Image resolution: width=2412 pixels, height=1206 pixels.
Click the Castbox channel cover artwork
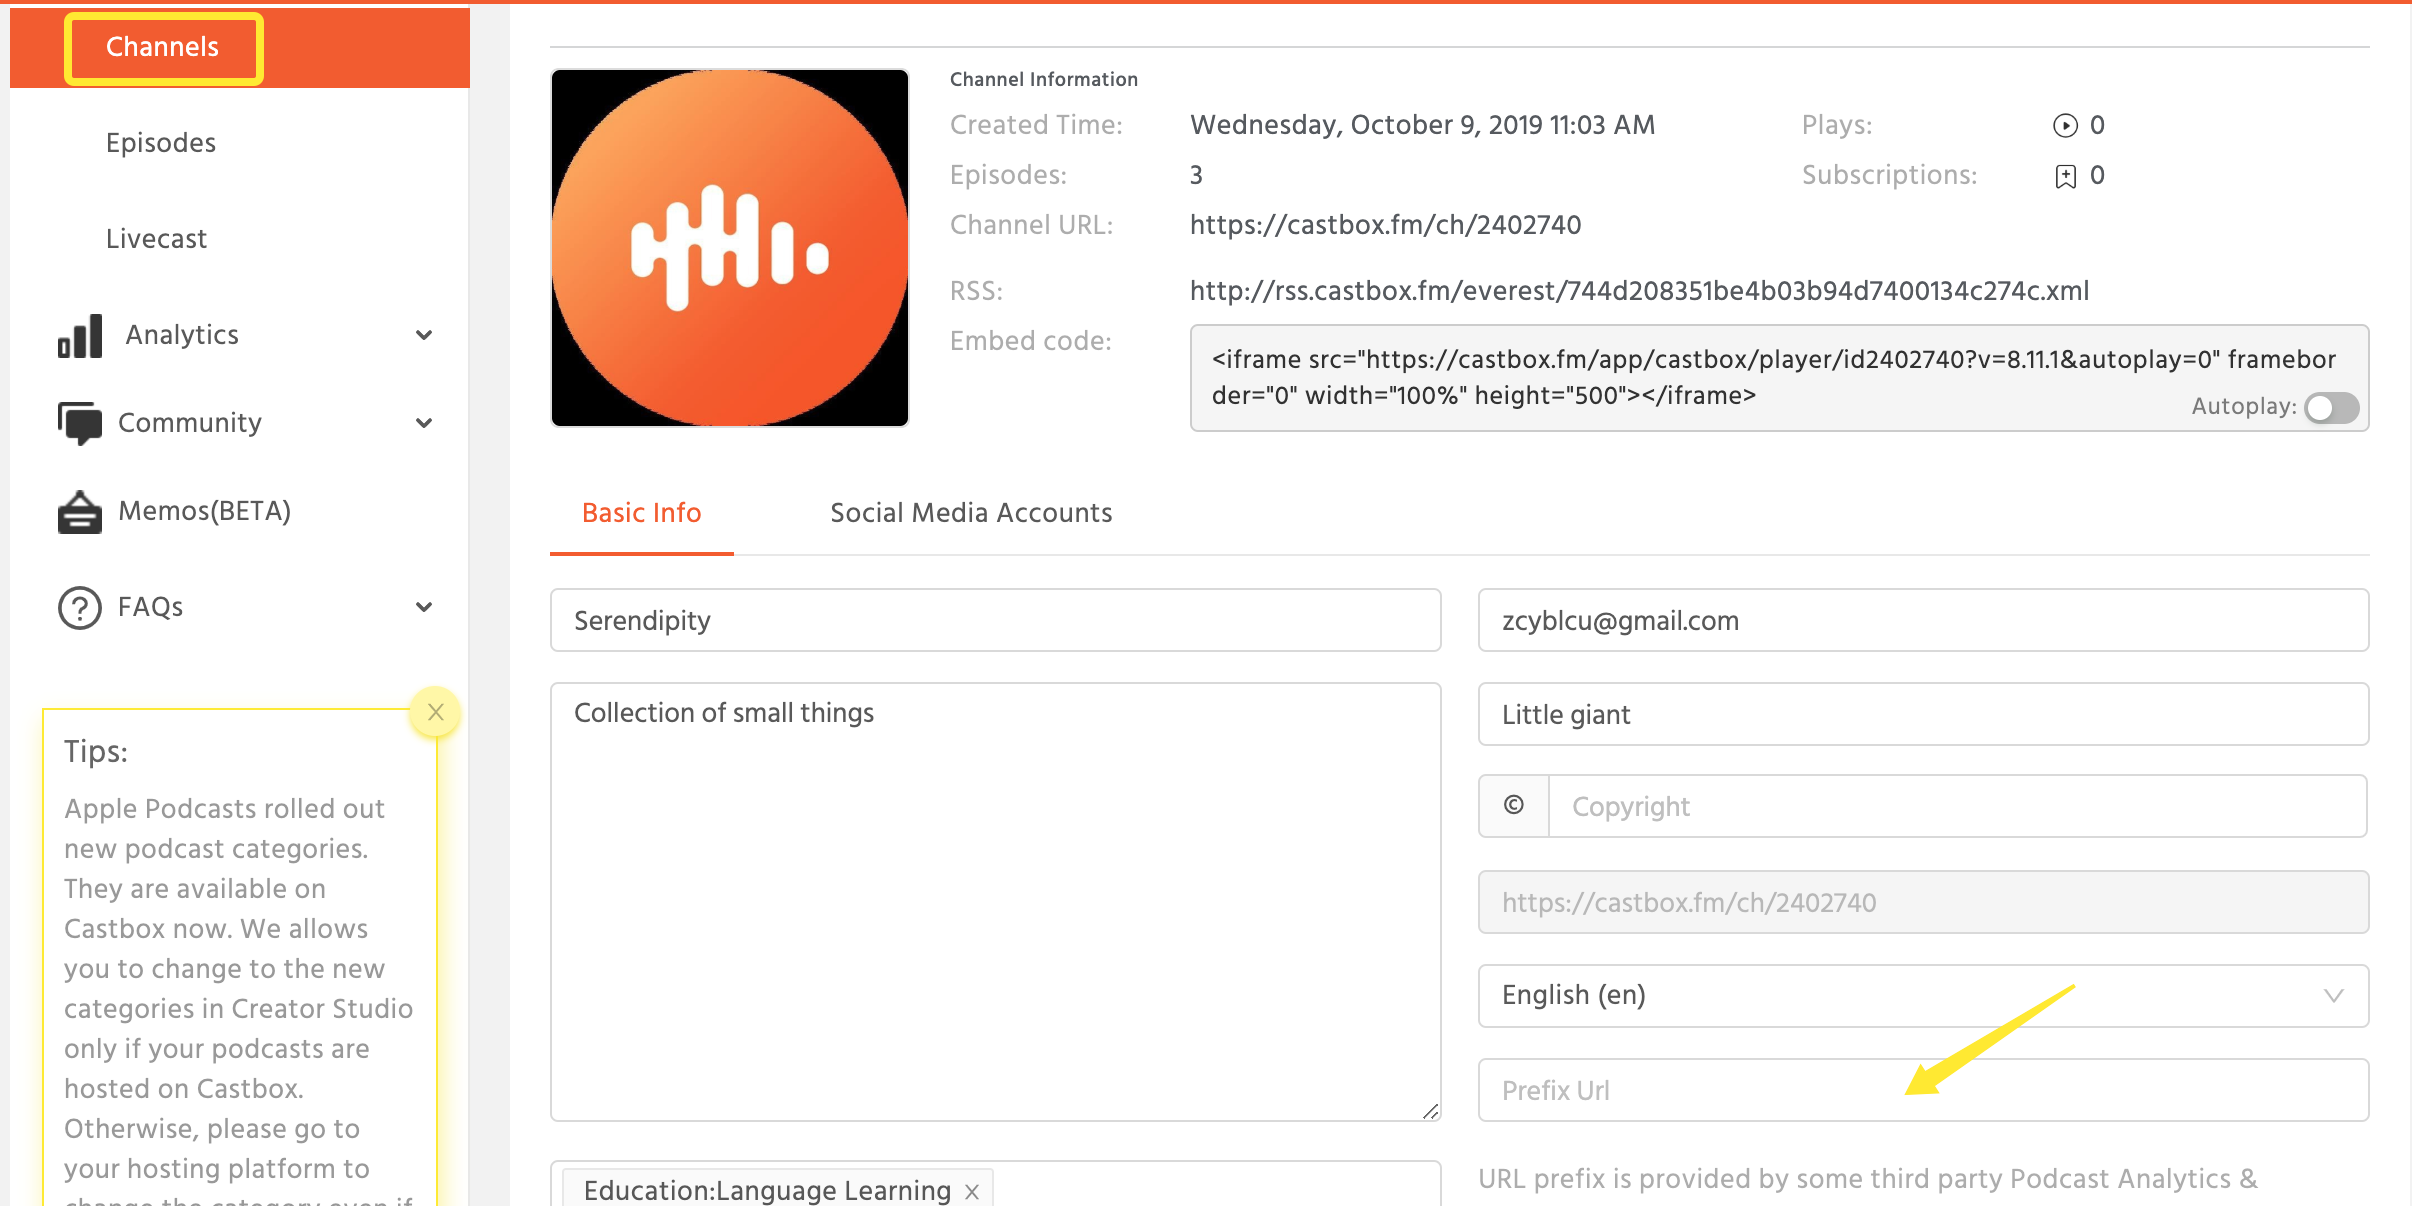(x=730, y=248)
